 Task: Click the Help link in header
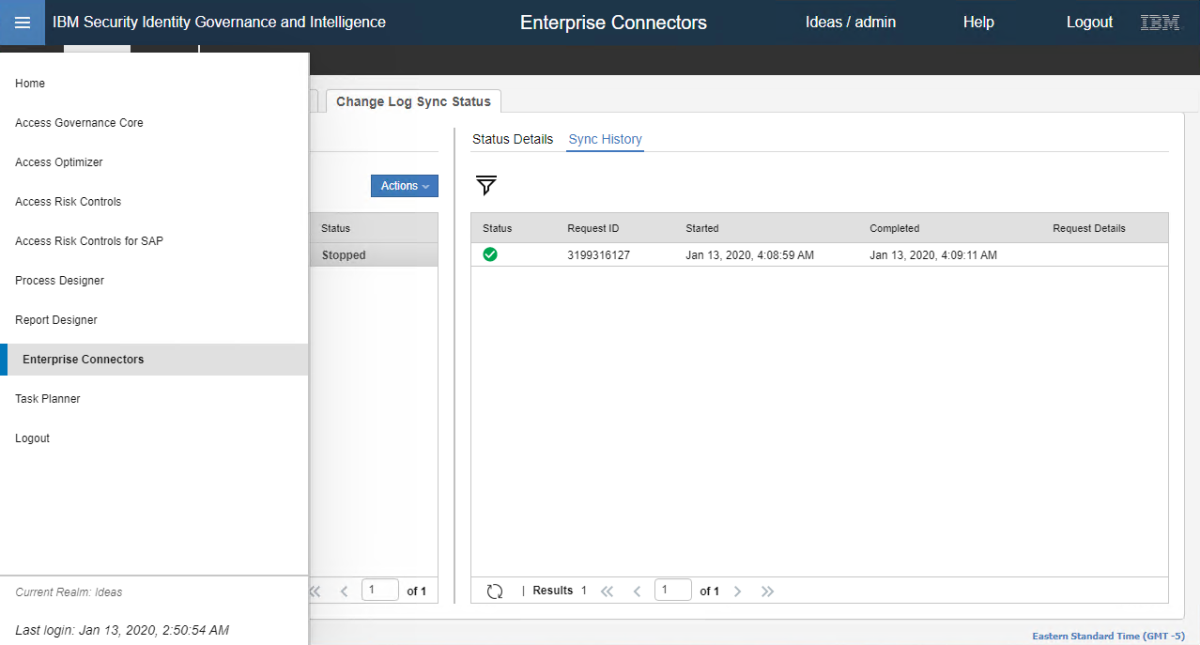[978, 22]
